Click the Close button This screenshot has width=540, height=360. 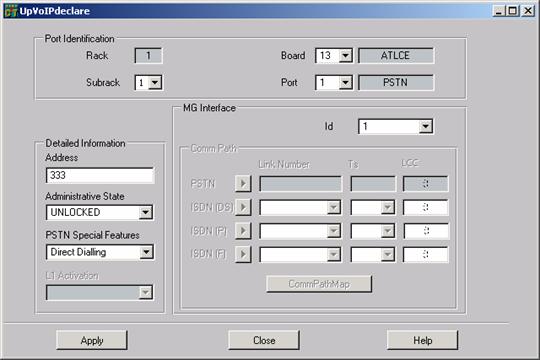(264, 340)
